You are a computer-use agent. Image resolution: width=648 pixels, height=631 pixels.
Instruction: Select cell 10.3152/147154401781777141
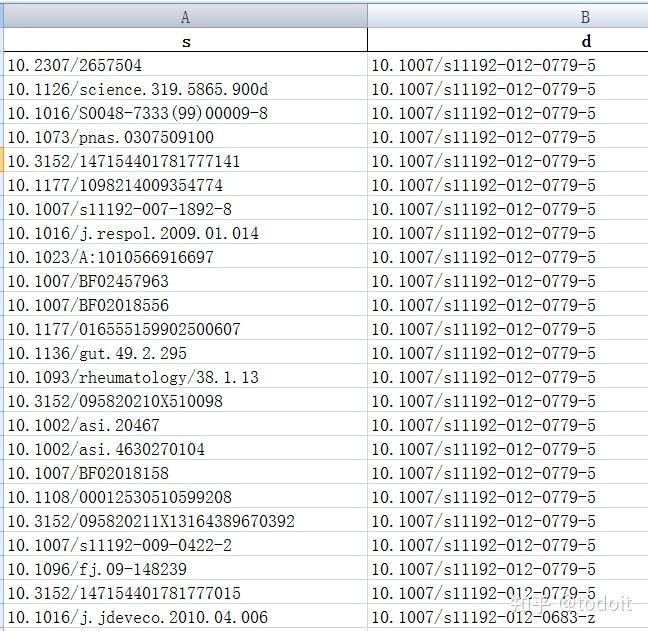point(185,160)
